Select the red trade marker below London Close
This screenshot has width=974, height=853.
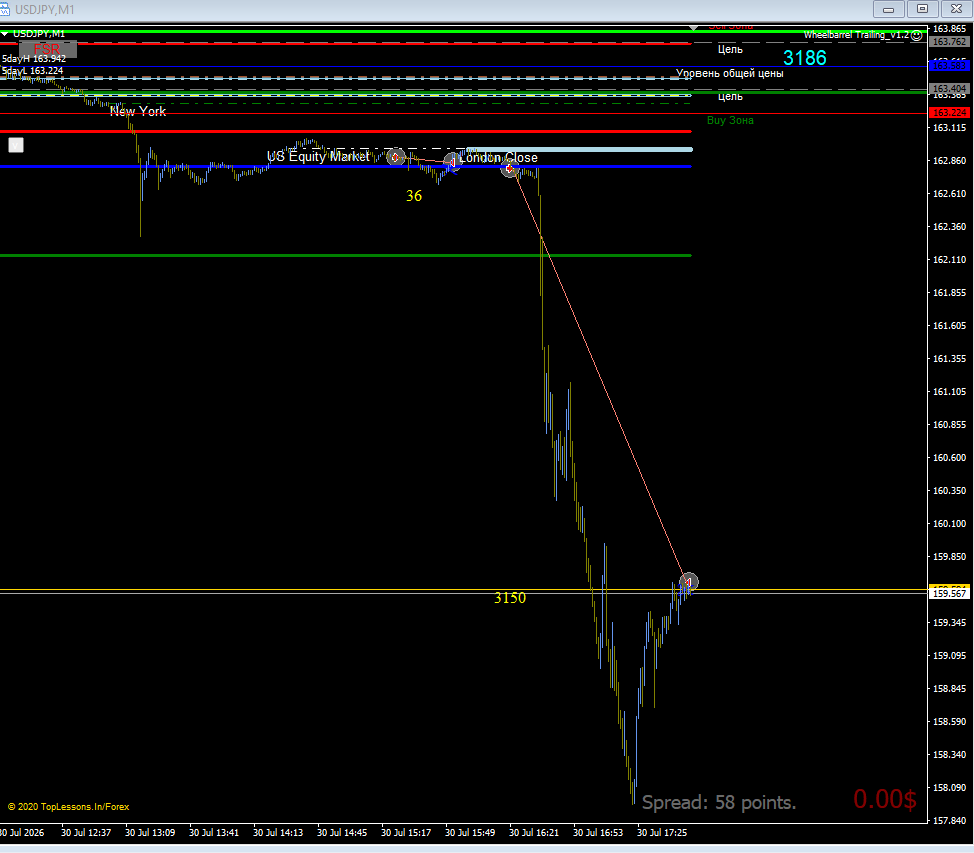[510, 168]
